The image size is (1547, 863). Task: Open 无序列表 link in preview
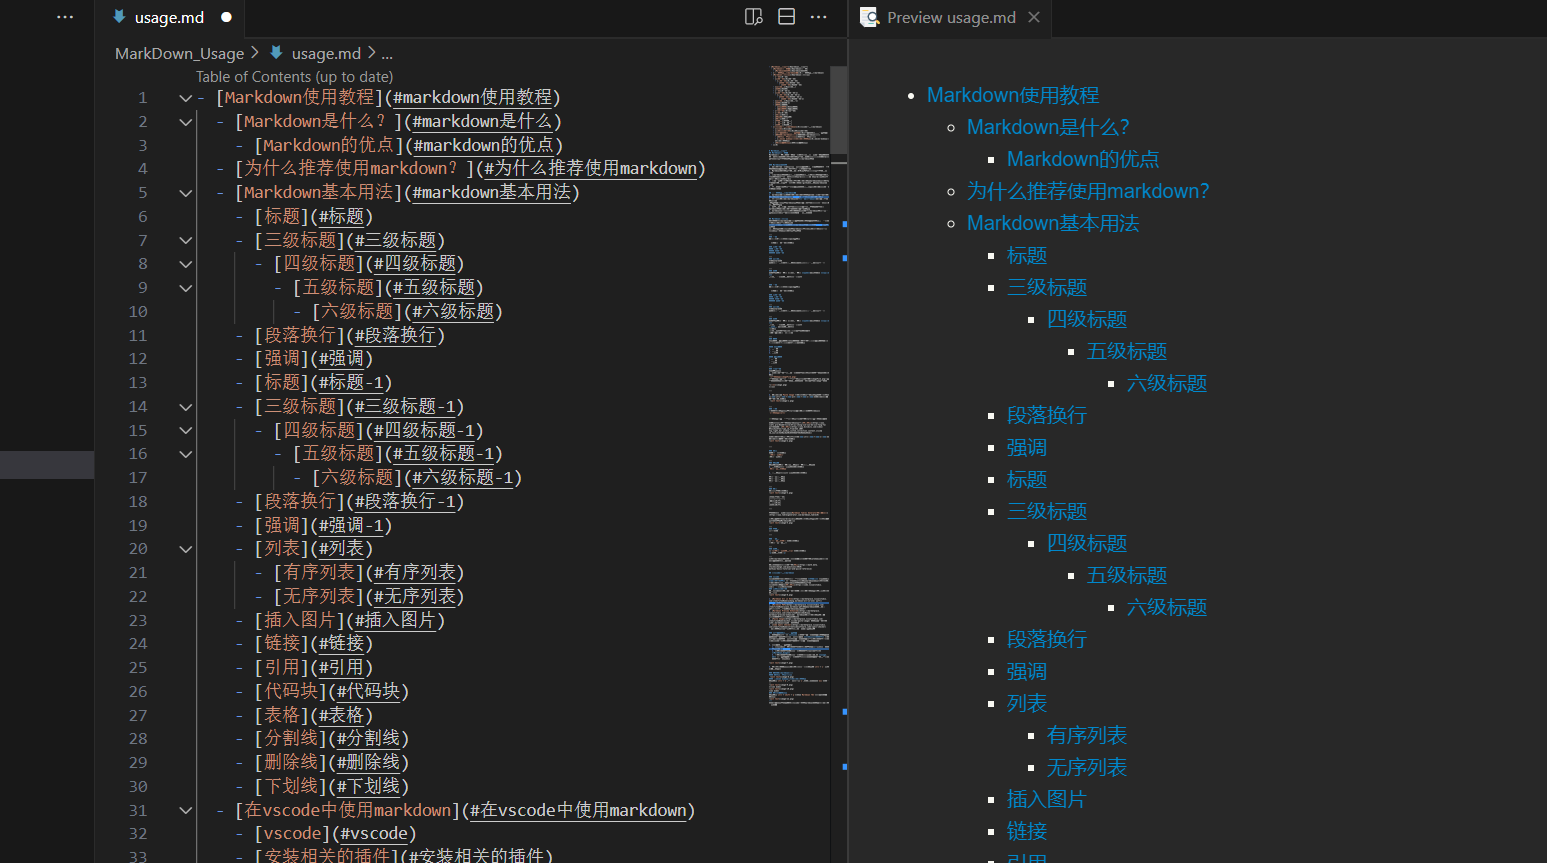click(1087, 767)
